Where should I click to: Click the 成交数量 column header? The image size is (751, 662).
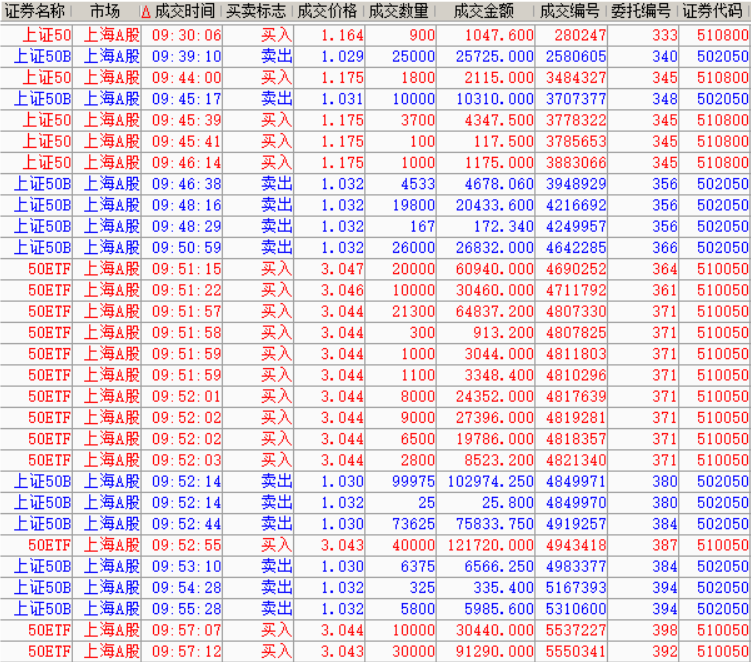pyautogui.click(x=398, y=11)
